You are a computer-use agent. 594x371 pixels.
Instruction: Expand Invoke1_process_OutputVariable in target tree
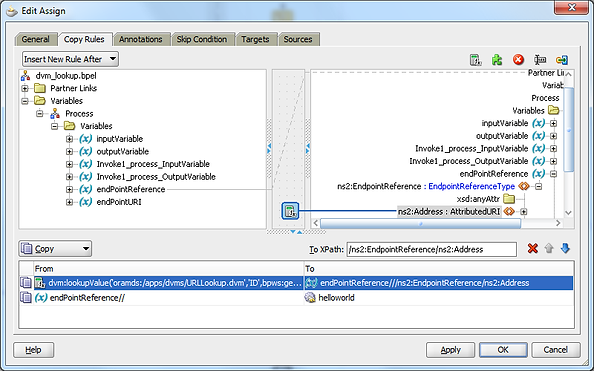pos(553,161)
